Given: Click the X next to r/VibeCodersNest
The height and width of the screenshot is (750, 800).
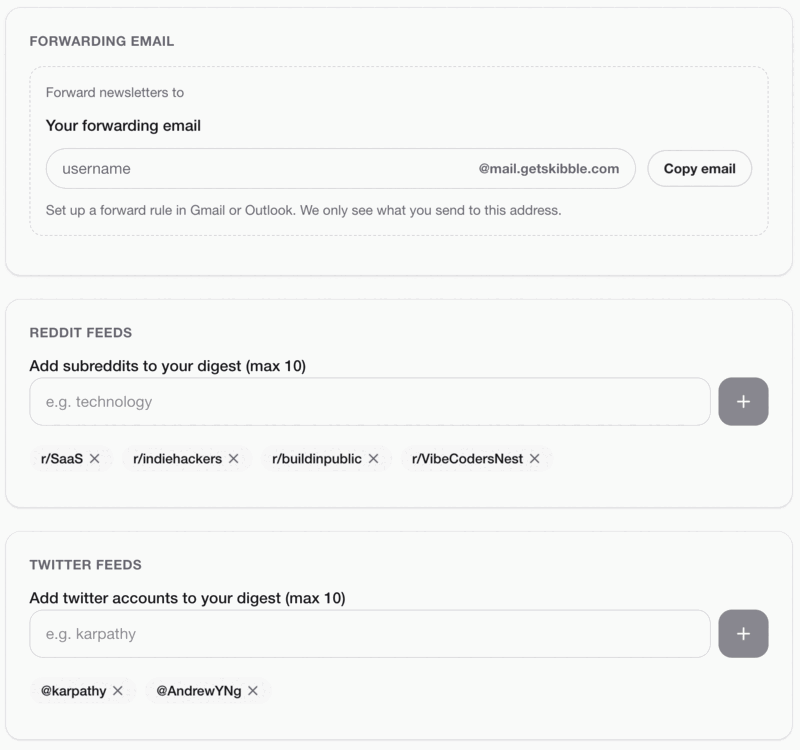Looking at the screenshot, I should [534, 459].
